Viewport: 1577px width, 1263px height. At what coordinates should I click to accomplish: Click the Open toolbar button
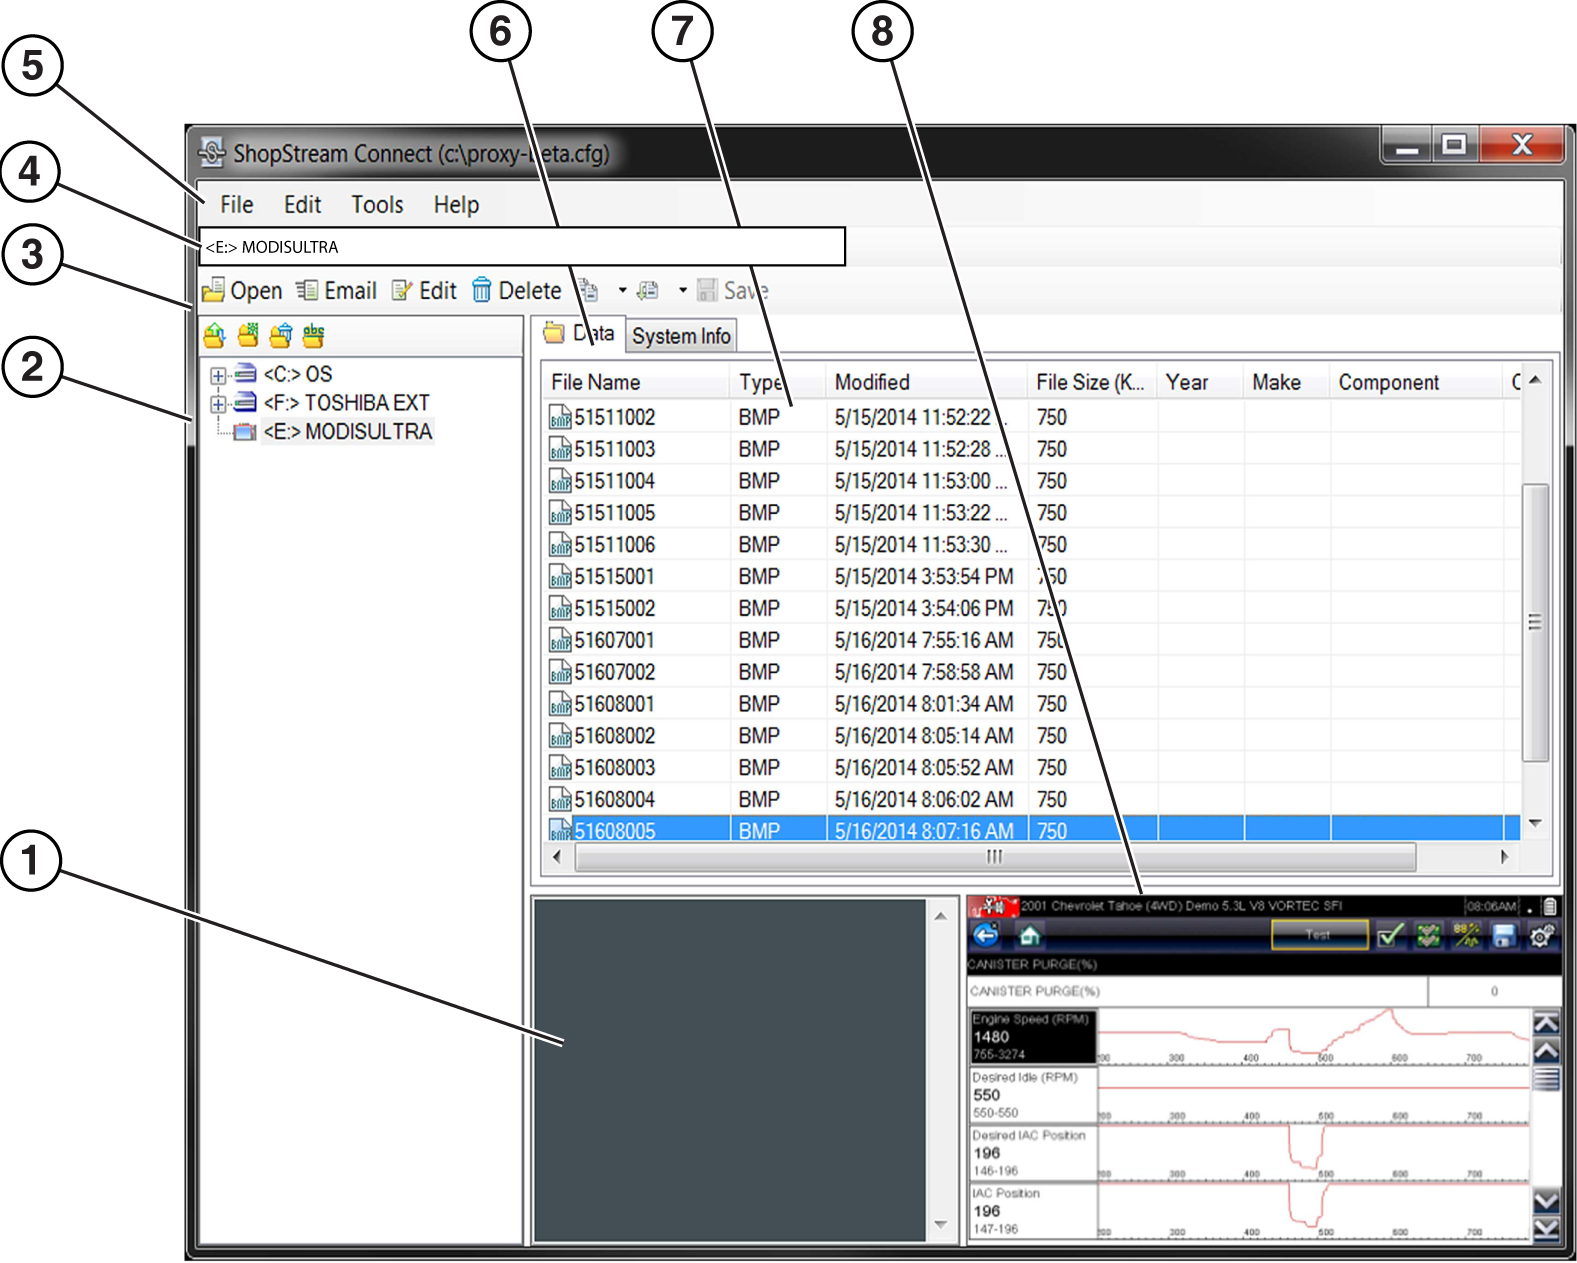242,291
